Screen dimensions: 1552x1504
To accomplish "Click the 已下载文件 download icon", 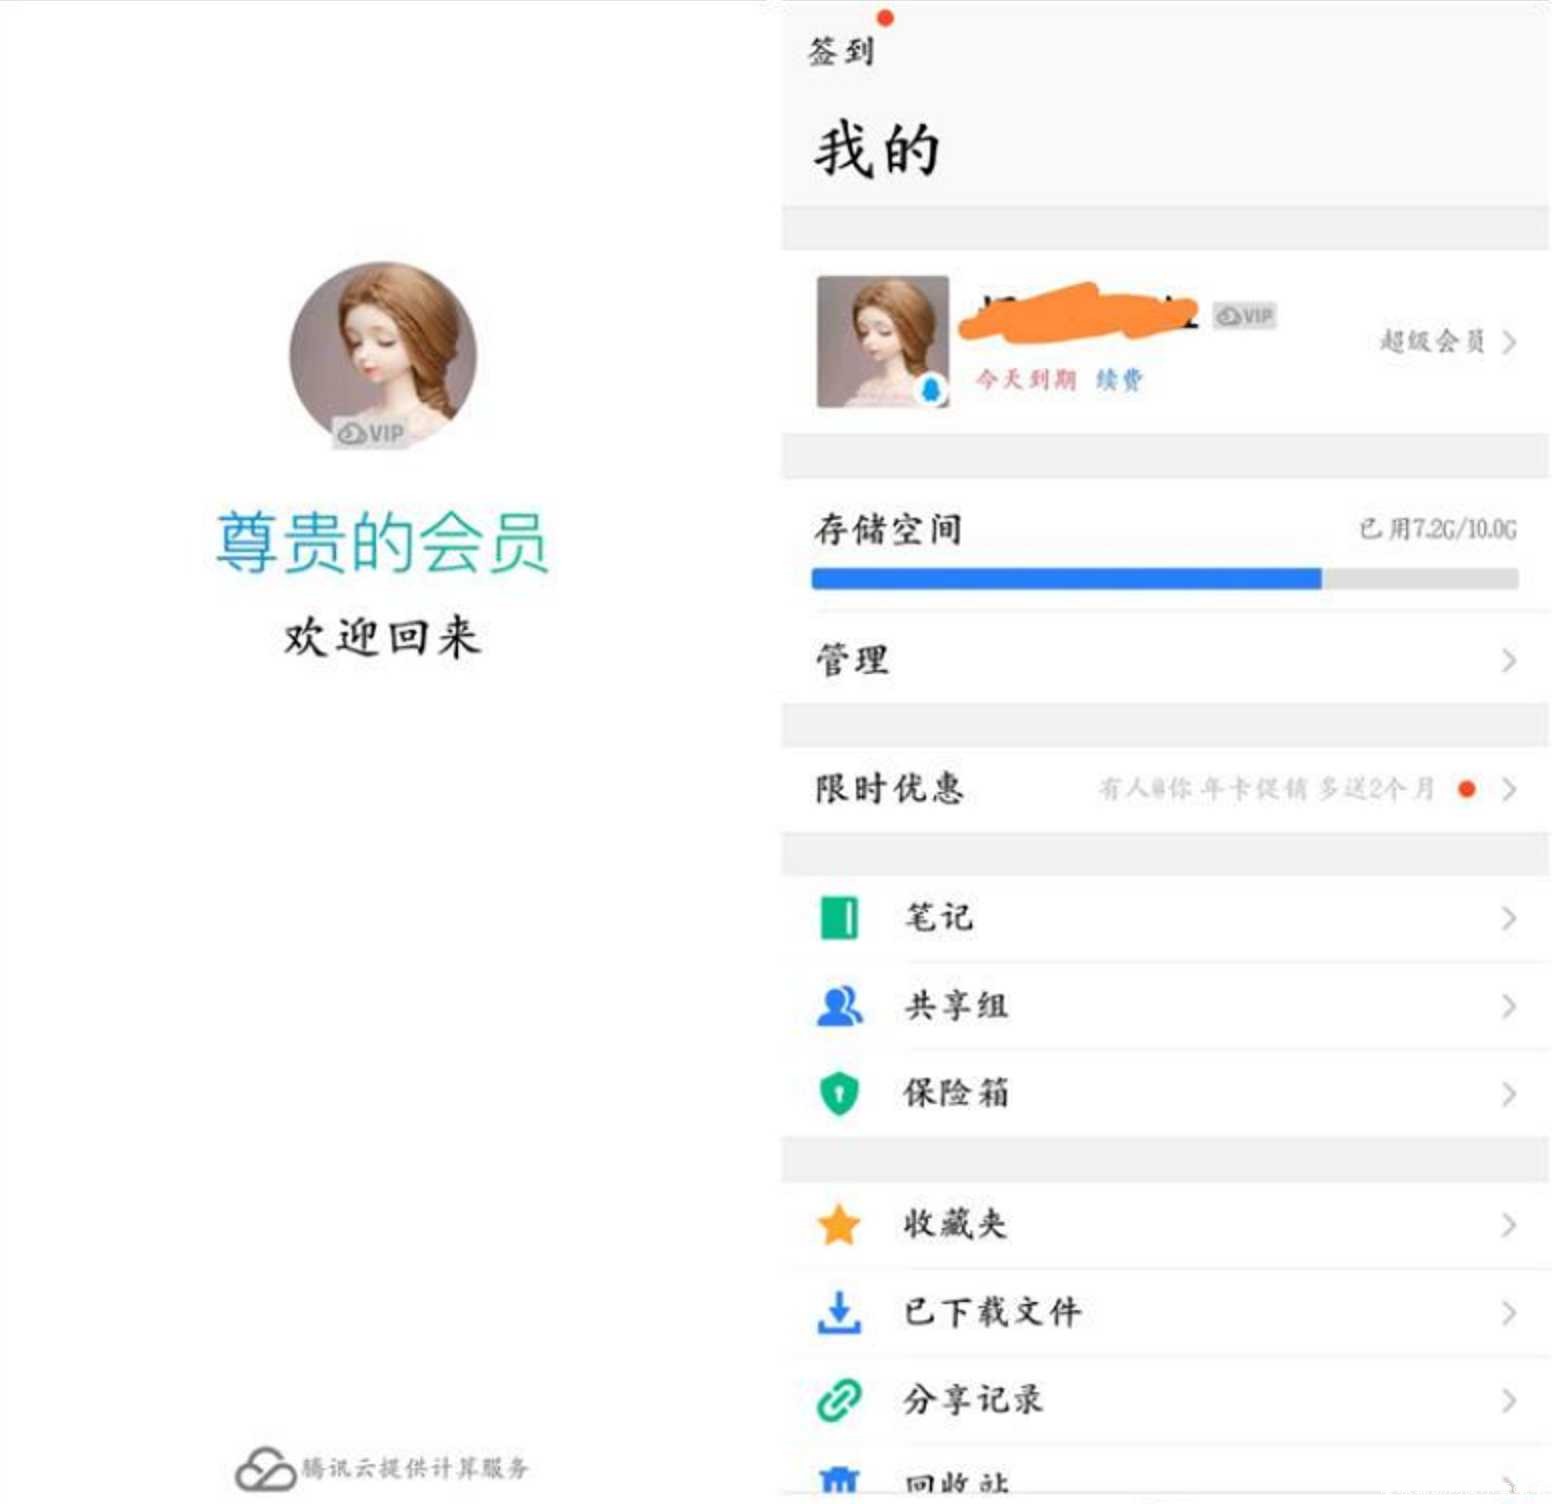I will tap(839, 1312).
